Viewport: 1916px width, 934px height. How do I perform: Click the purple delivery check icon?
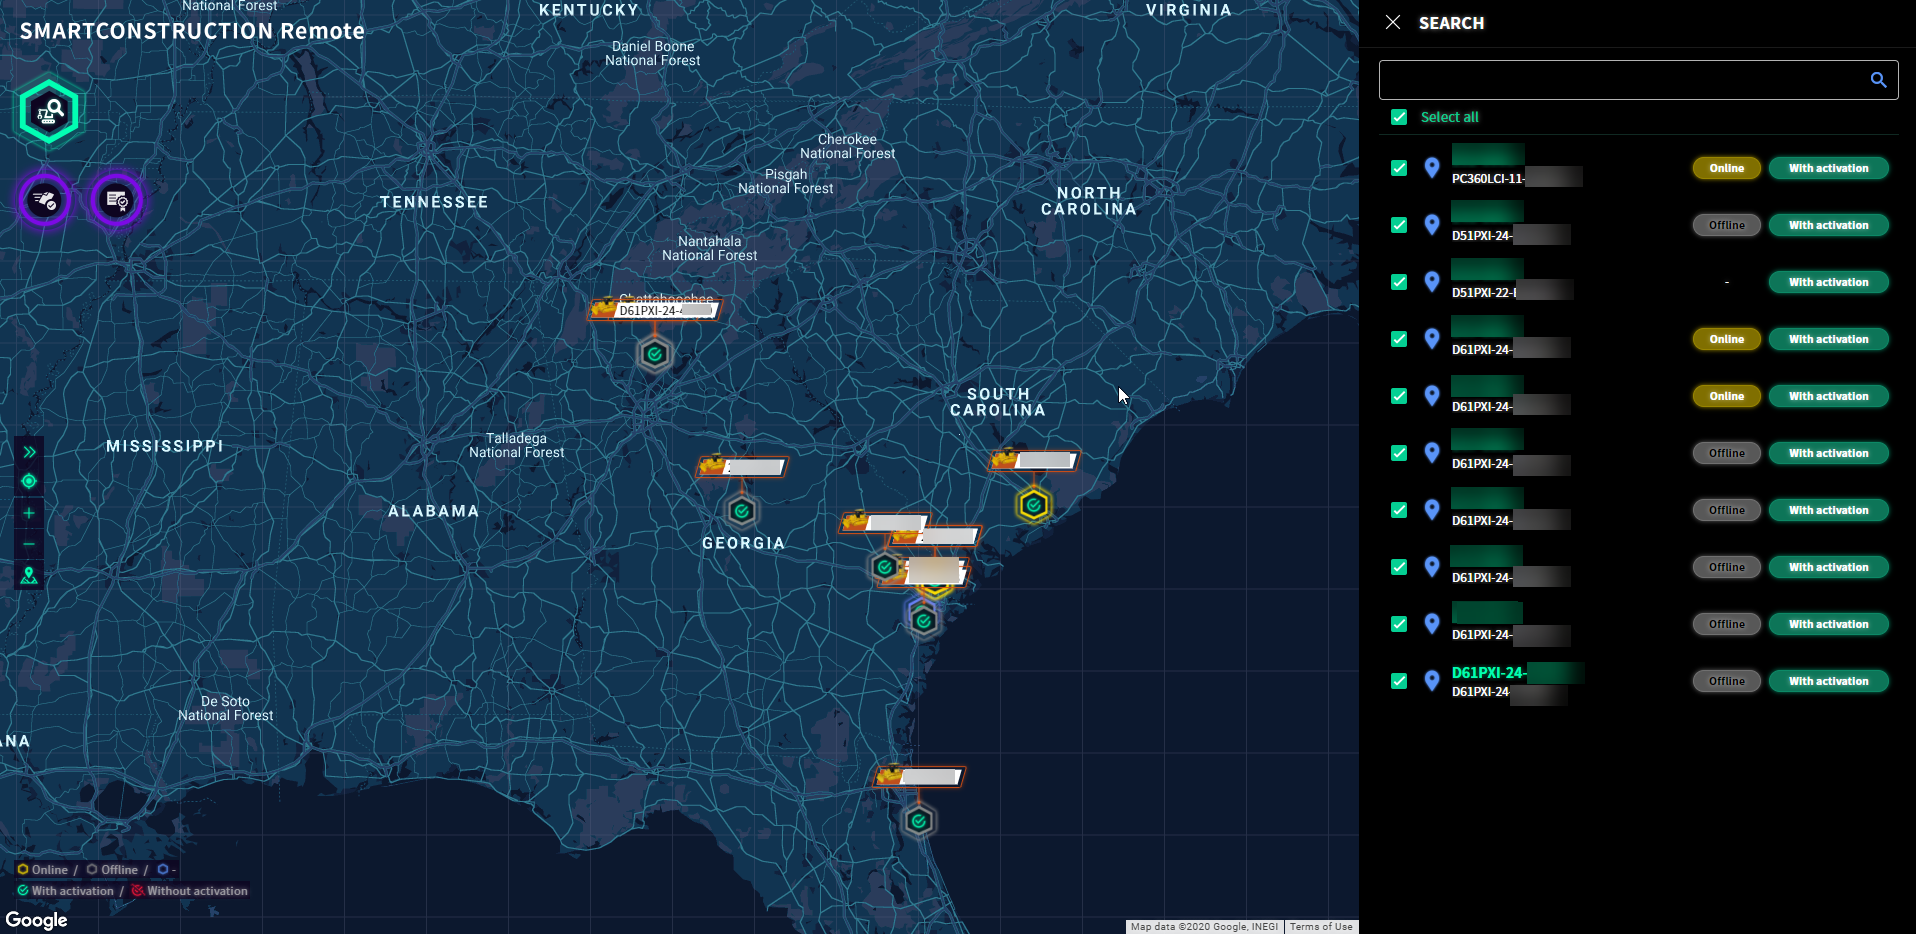coord(45,200)
